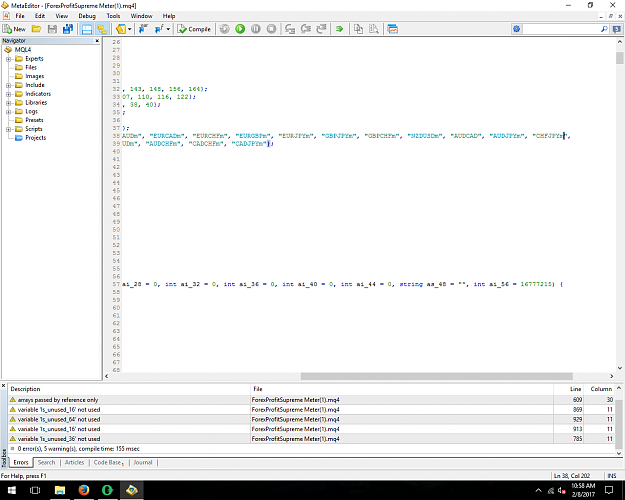This screenshot has height=500, width=625.
Task: Click the magnifier search icon
Action: (604, 29)
